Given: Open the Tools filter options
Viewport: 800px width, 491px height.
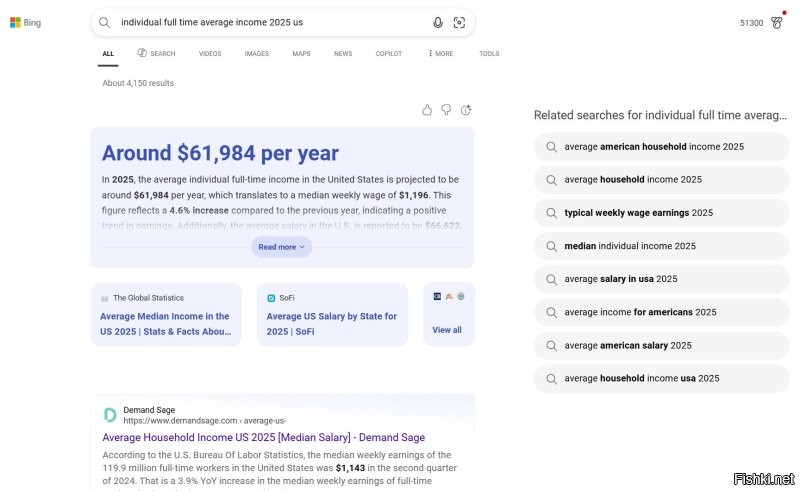Looking at the screenshot, I should (489, 53).
